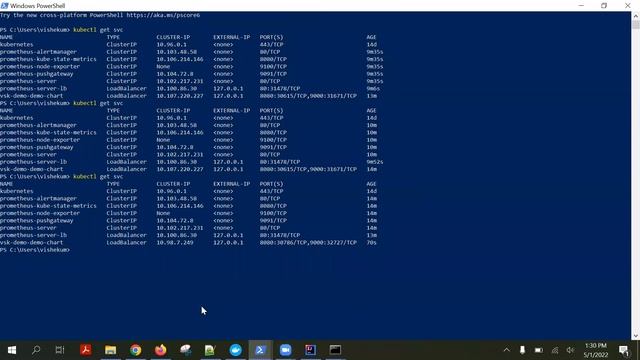Click prometheus-node-exporter in first table
This screenshot has height=360, width=640.
click(40, 67)
